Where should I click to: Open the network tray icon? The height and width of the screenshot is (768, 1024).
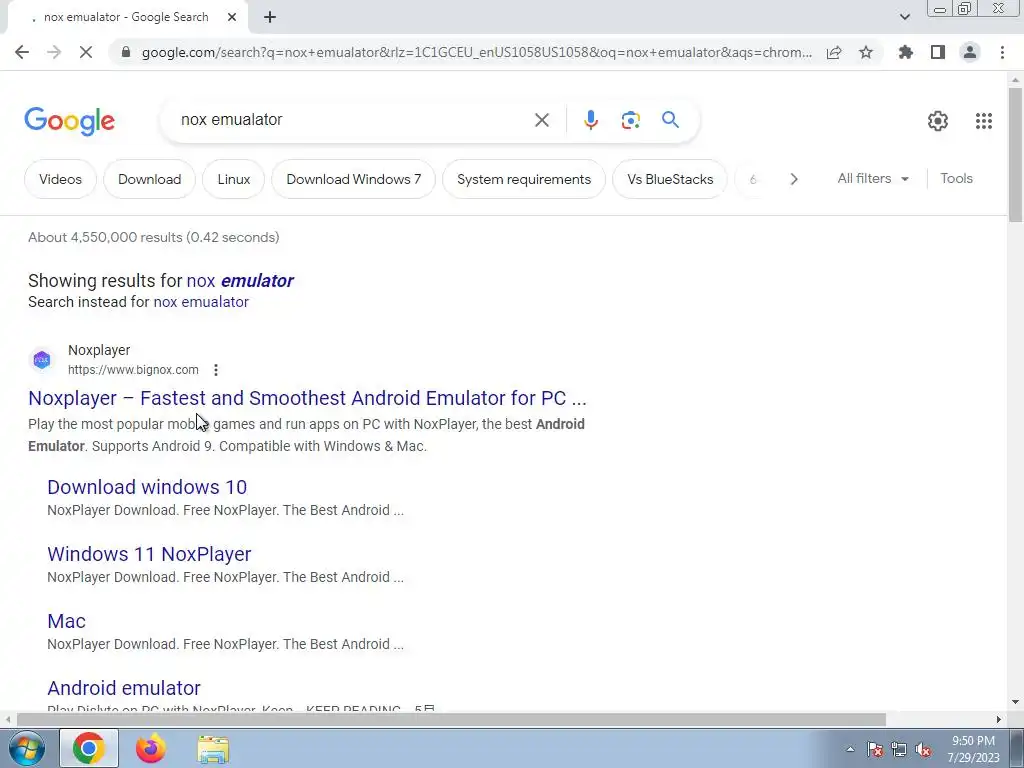(899, 750)
